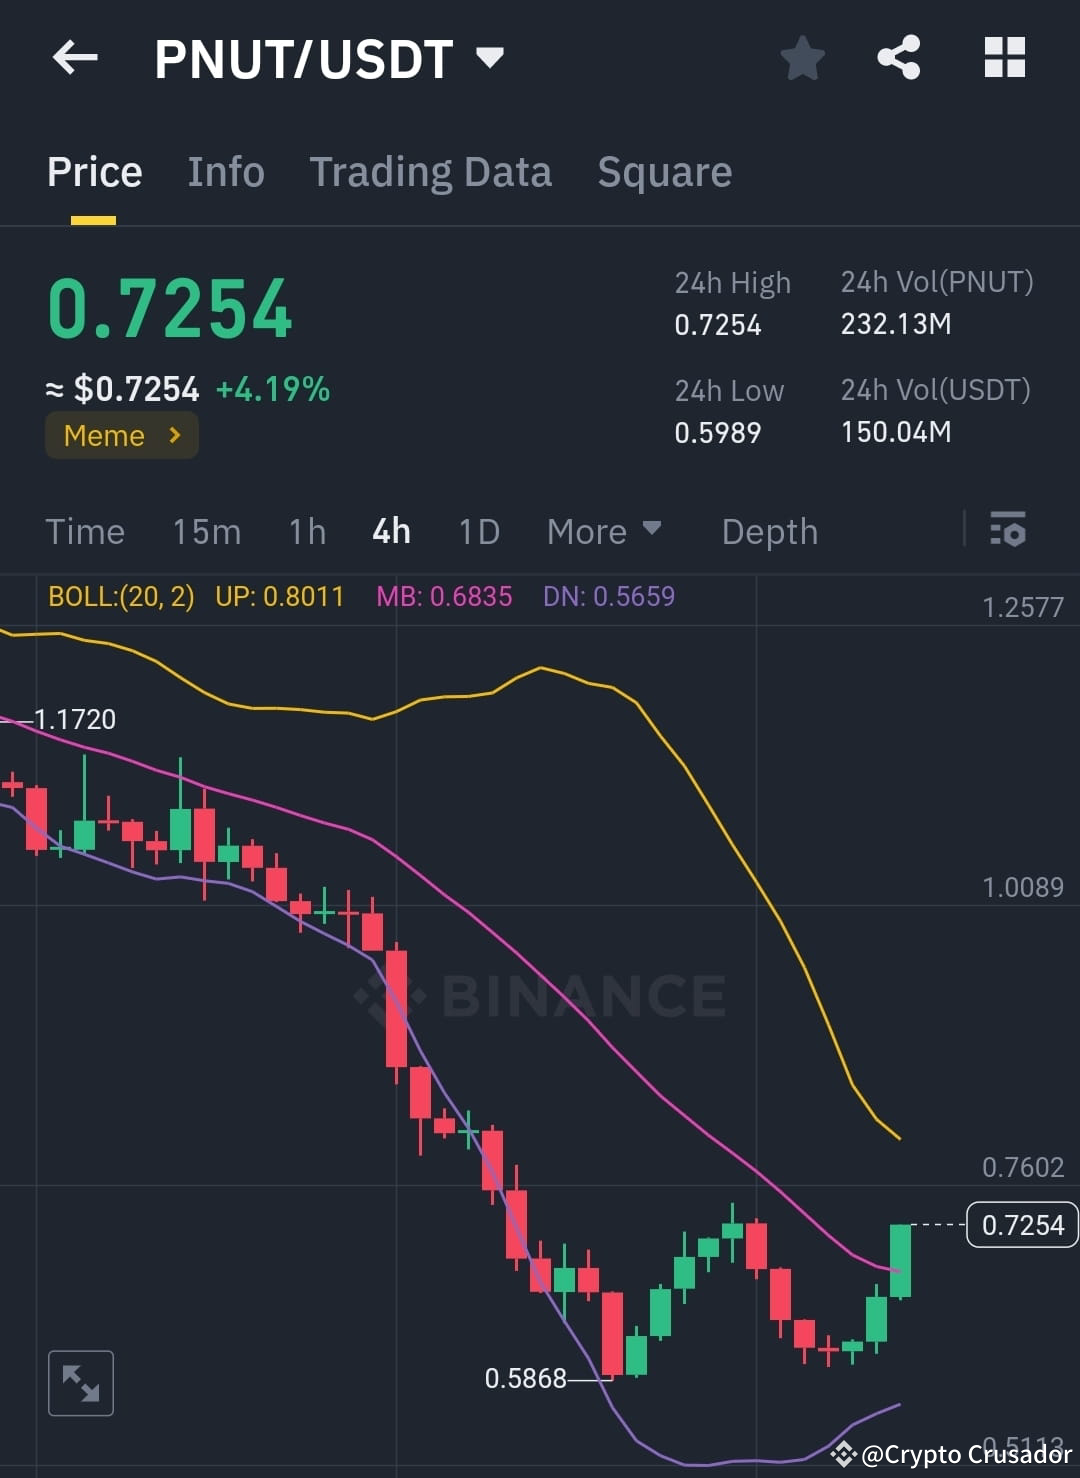Open the layout grid icon top right
Screen dimensions: 1080x1478
pos(1004,57)
